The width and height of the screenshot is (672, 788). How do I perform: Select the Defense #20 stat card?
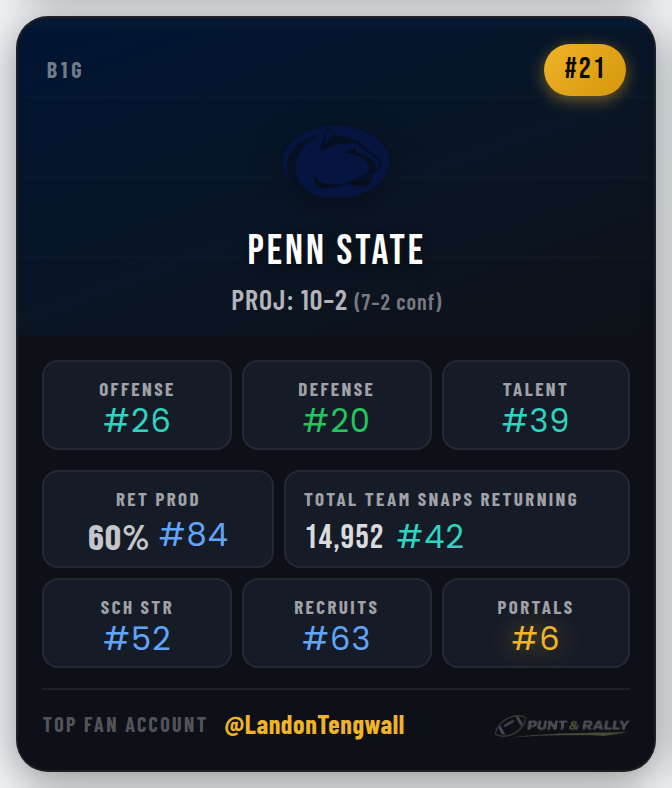[336, 405]
